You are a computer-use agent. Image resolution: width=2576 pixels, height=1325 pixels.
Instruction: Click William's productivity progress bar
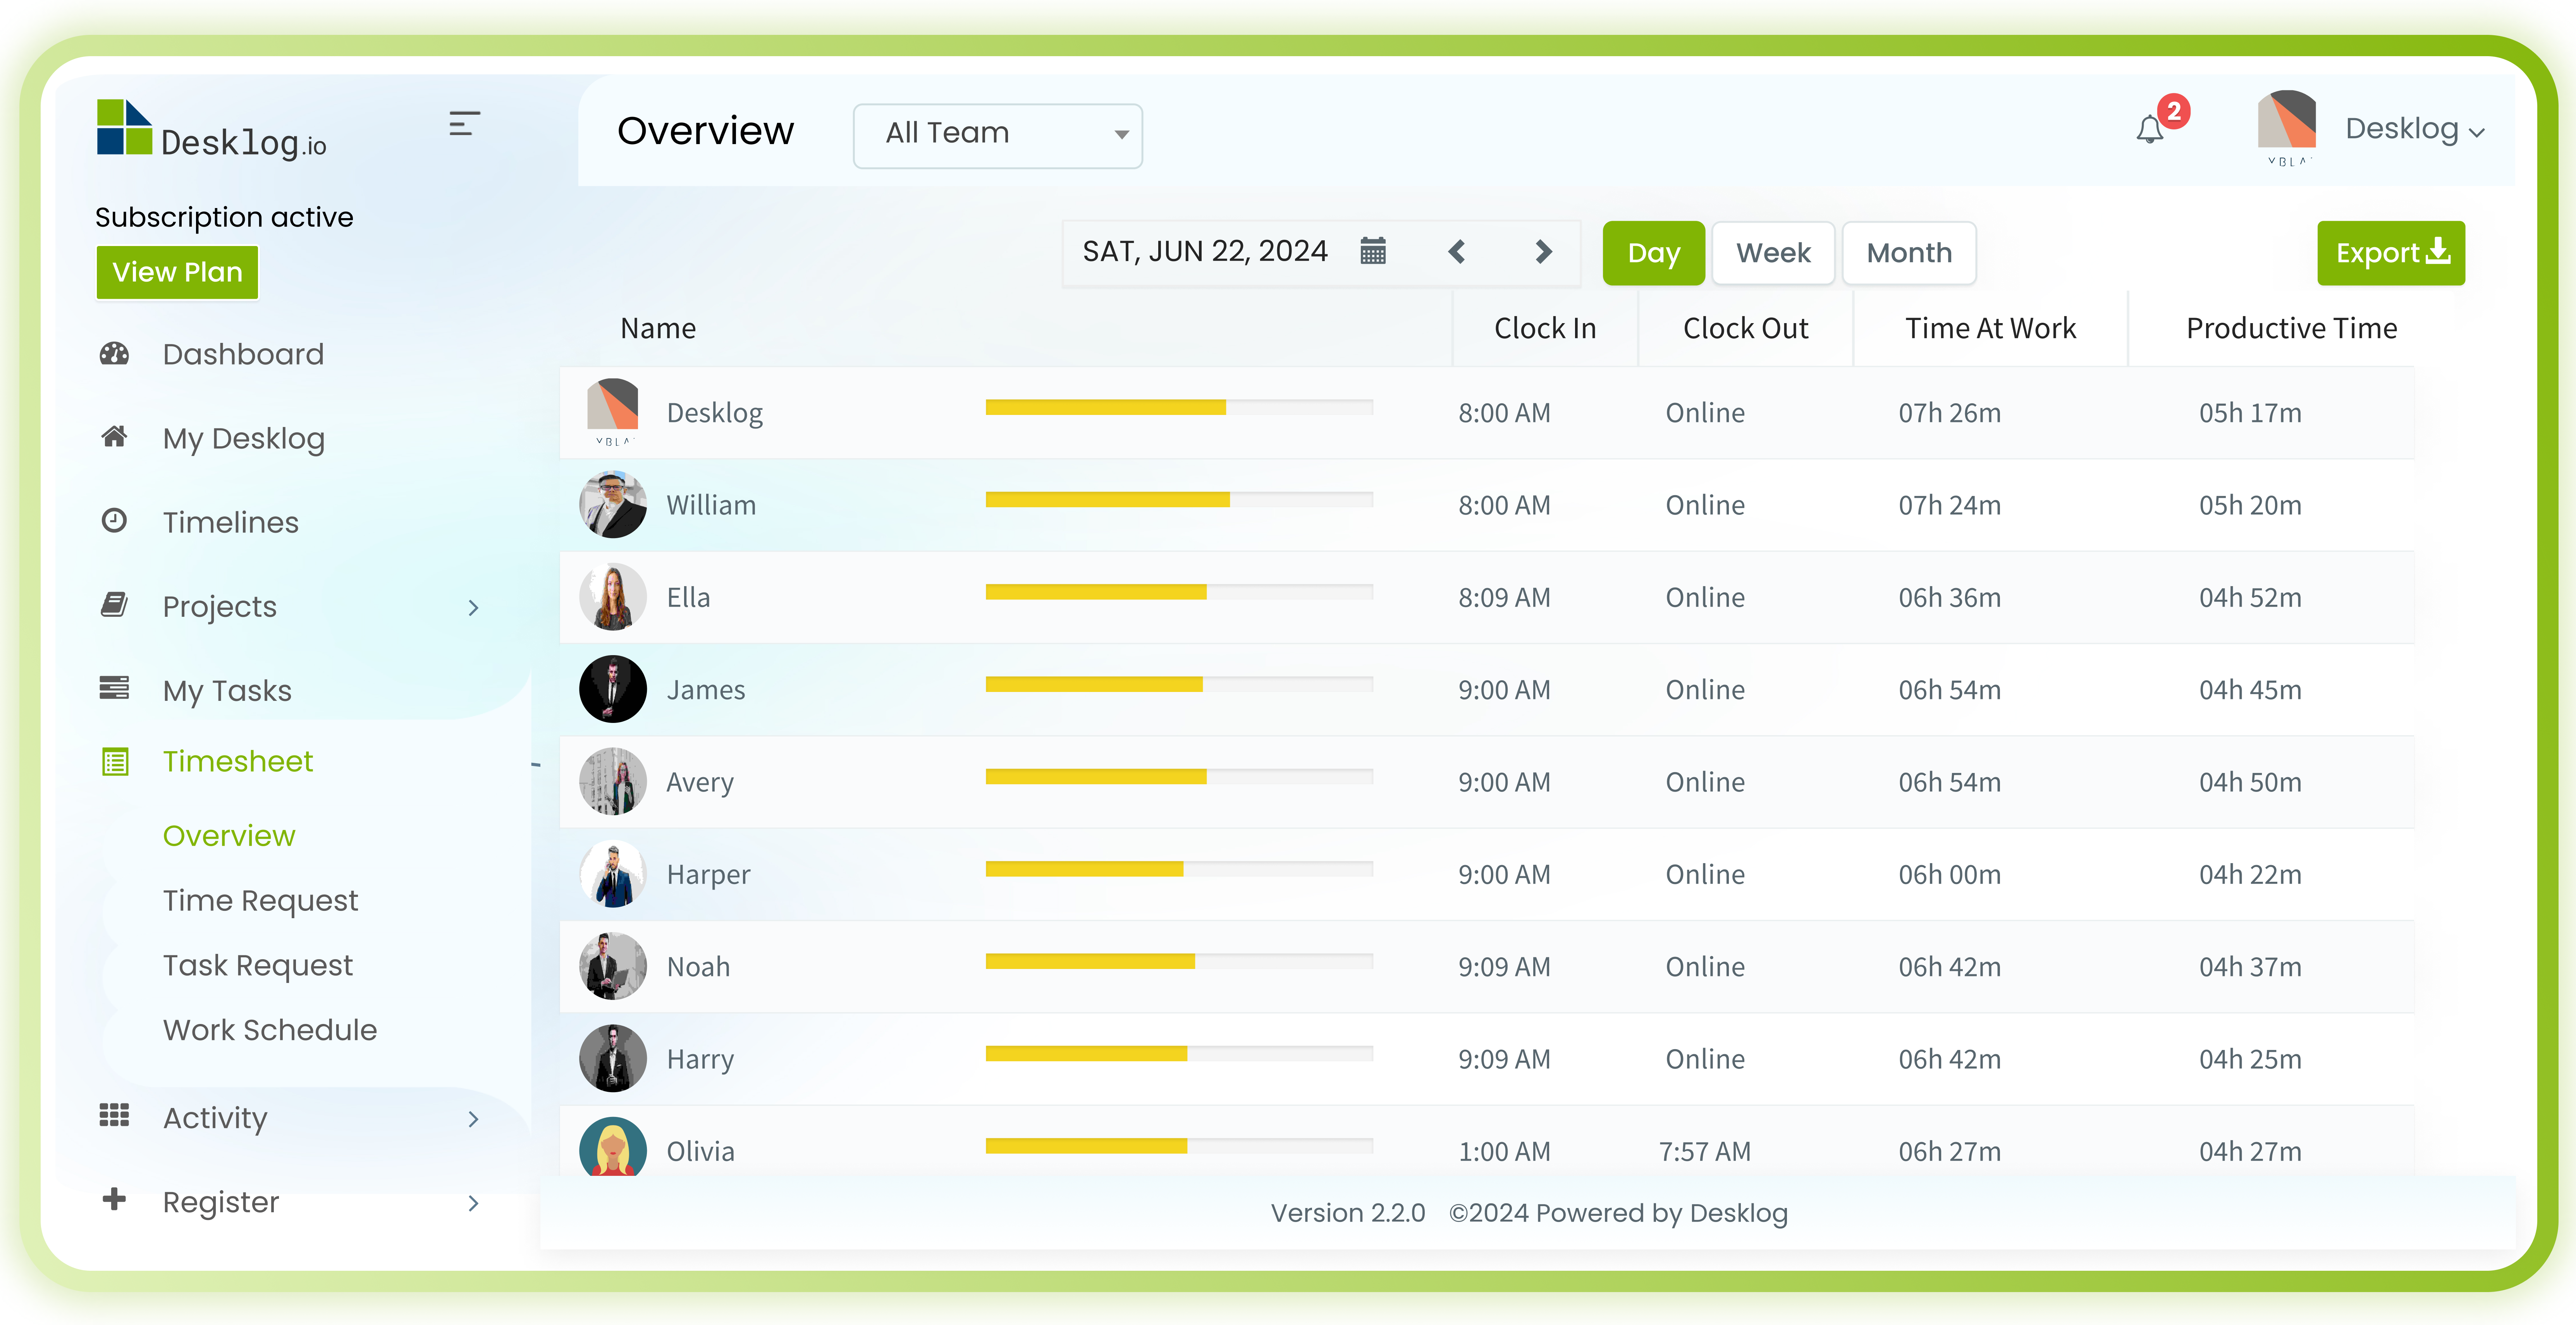1179,499
